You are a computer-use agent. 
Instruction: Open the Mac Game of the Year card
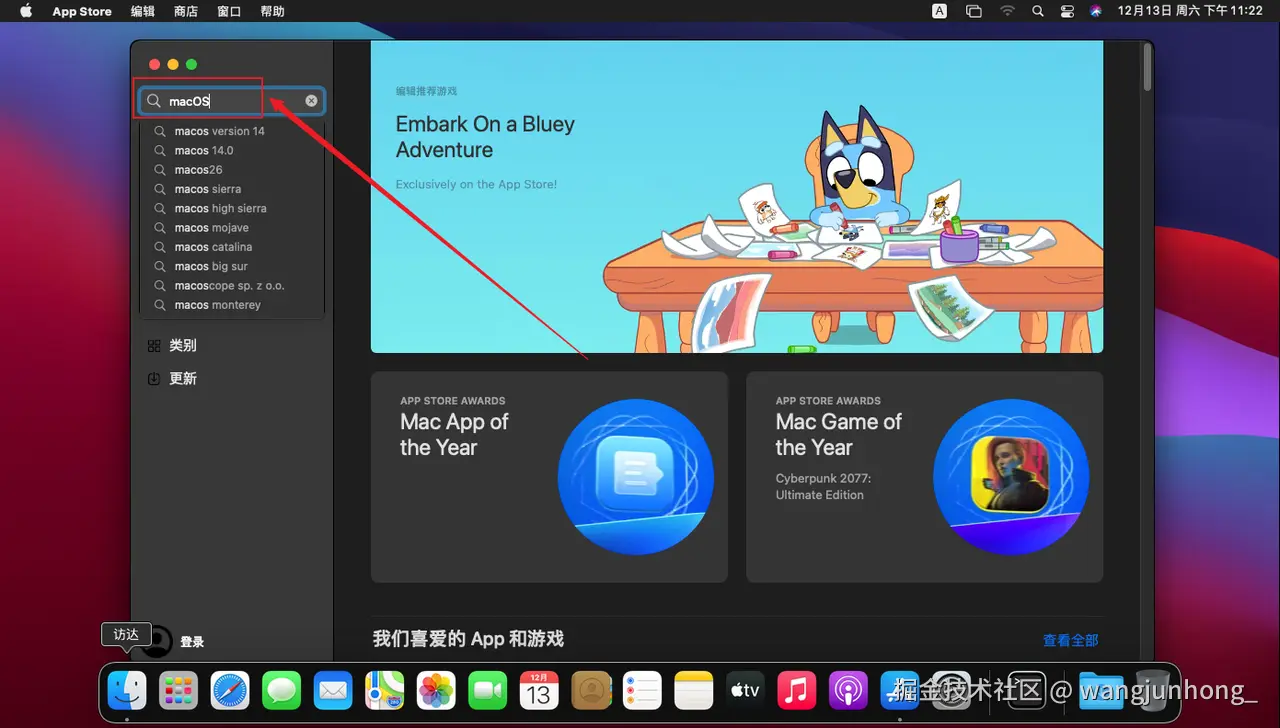point(924,477)
